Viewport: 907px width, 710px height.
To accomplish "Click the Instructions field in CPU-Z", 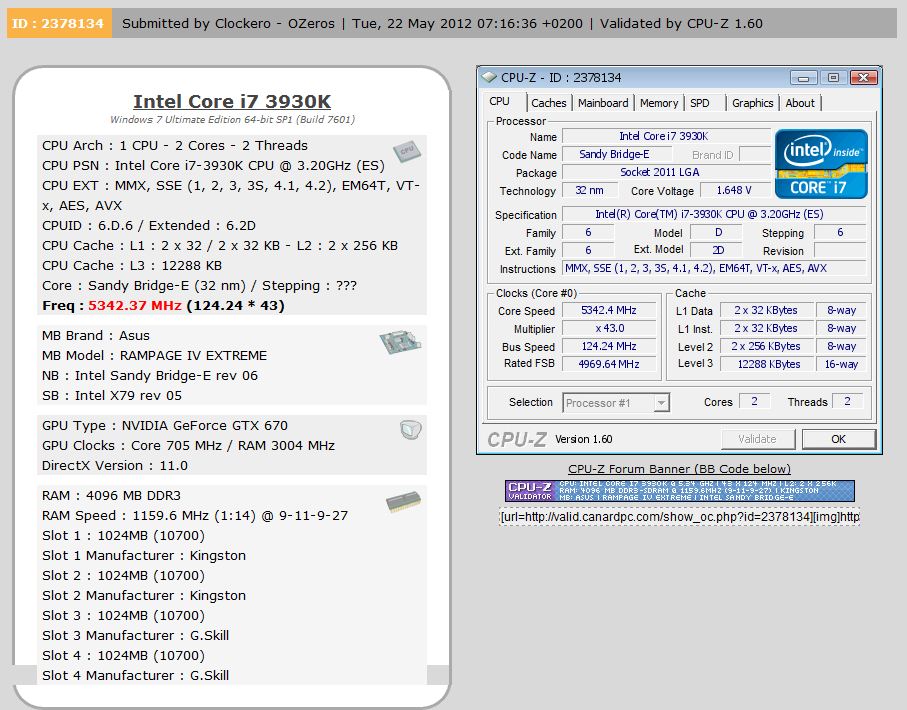I will (x=714, y=268).
